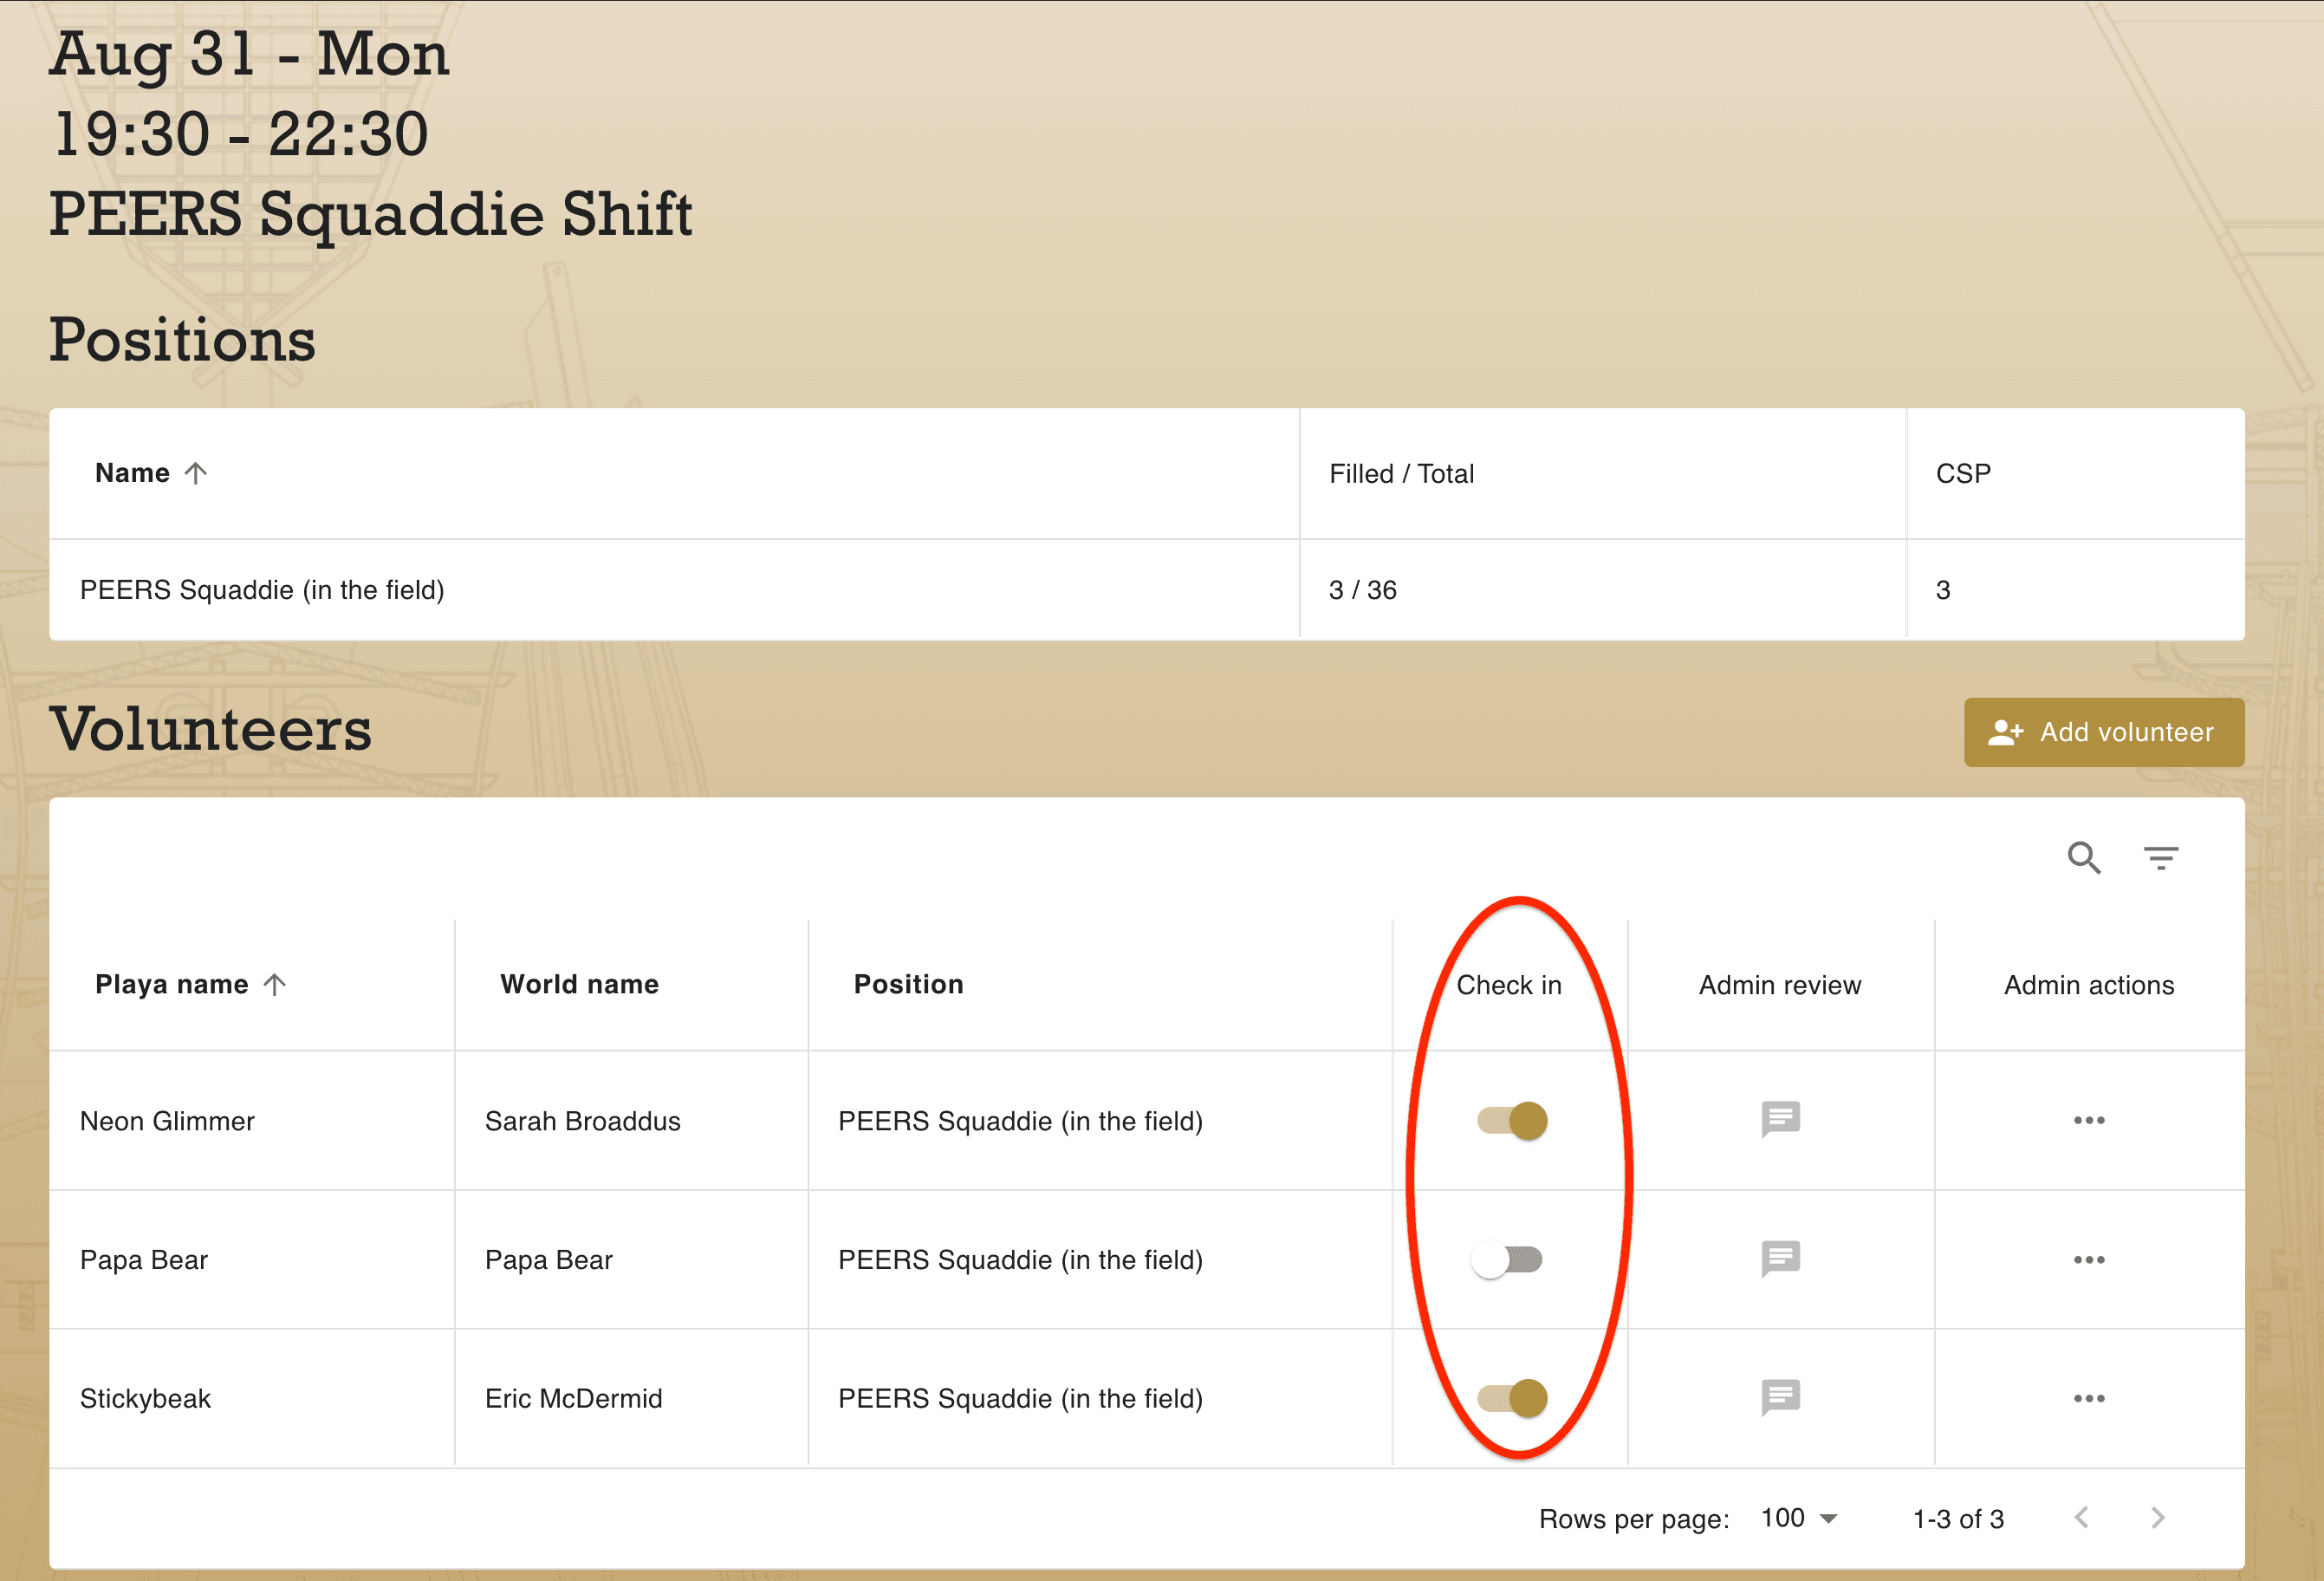This screenshot has width=2324, height=1581.
Task: Click the Filled / Total column header
Action: click(1402, 474)
